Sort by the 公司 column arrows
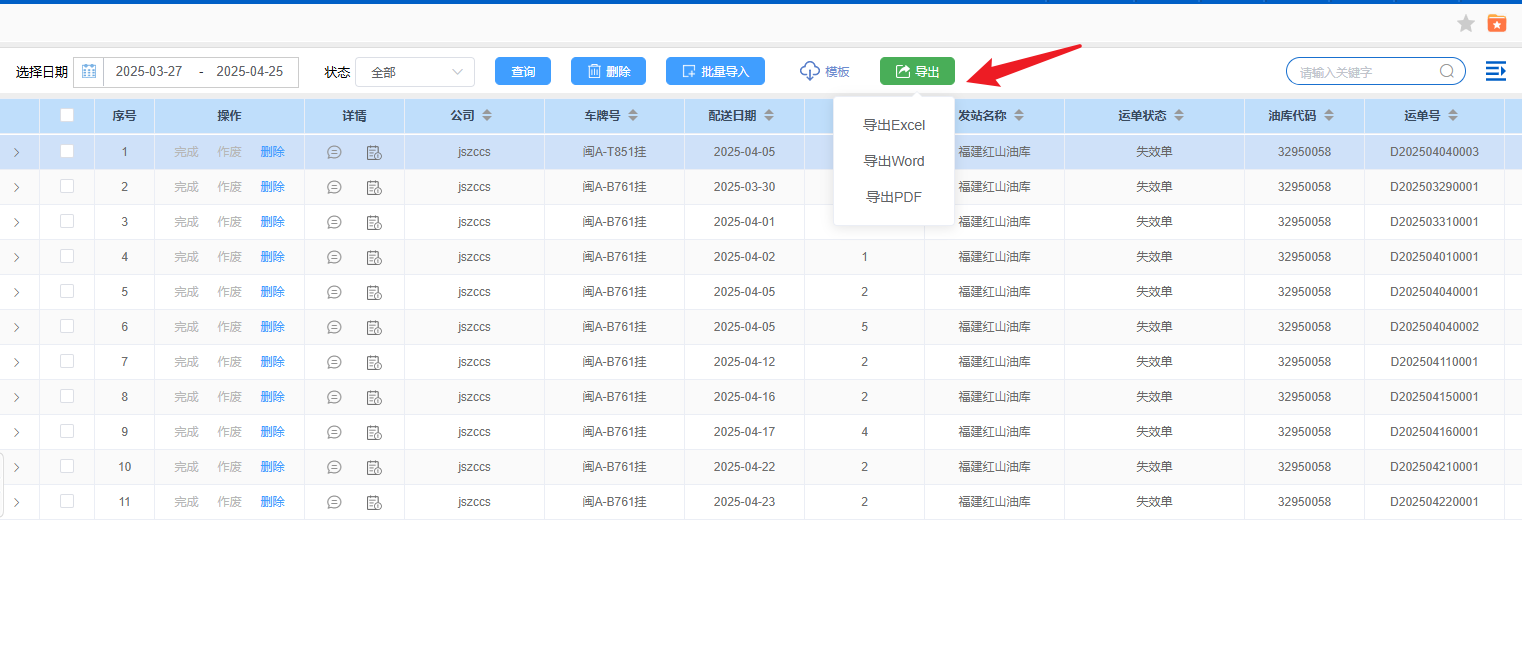1522x646 pixels. click(x=487, y=116)
